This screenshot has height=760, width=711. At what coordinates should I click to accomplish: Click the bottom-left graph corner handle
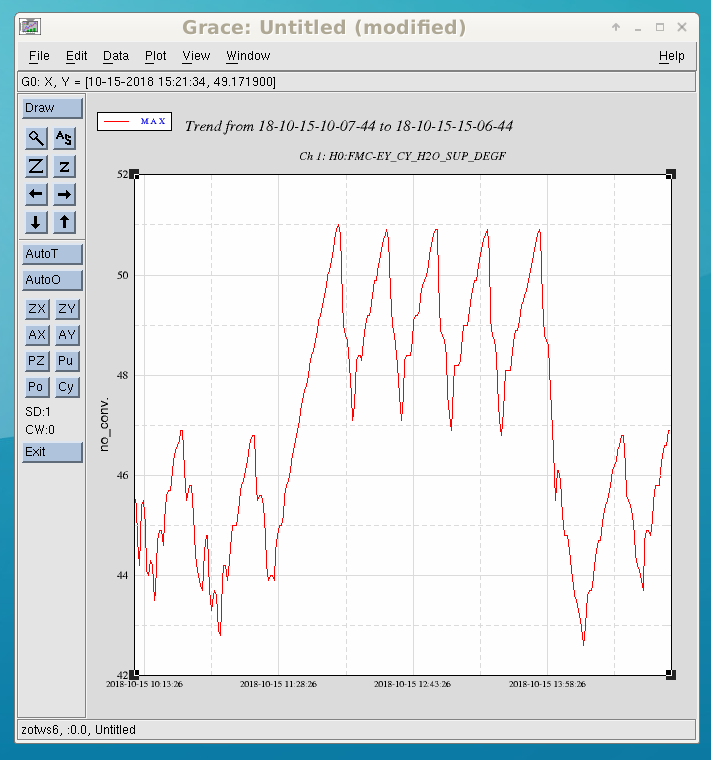tap(135, 674)
